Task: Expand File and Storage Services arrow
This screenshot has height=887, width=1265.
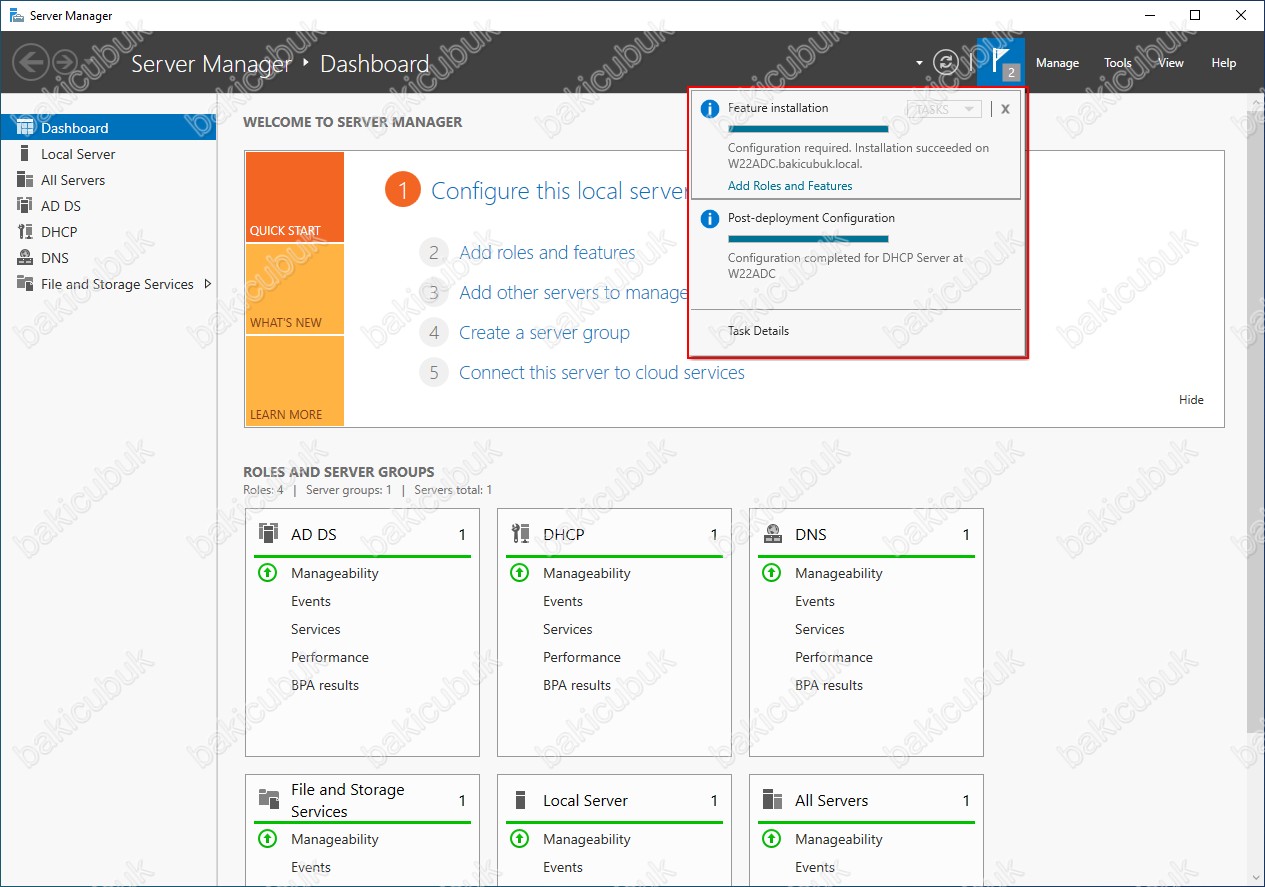Action: tap(208, 284)
